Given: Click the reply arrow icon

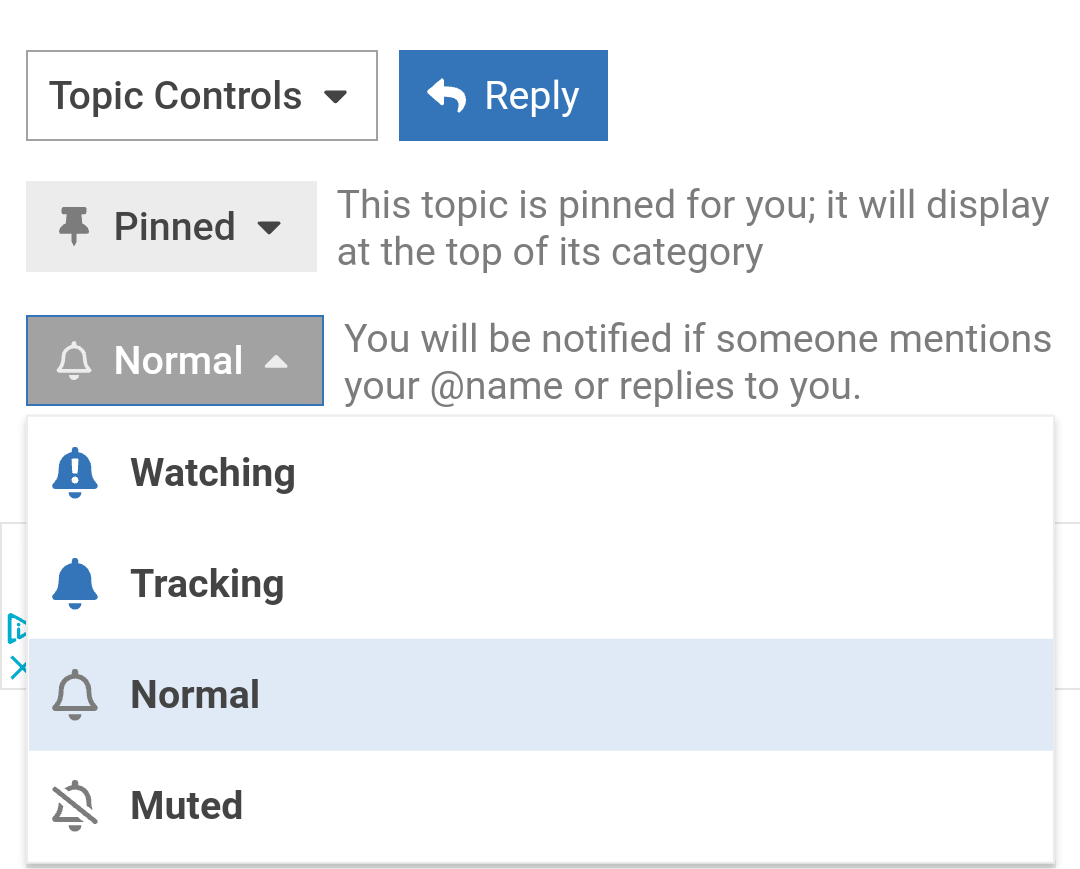Looking at the screenshot, I should pyautogui.click(x=446, y=95).
